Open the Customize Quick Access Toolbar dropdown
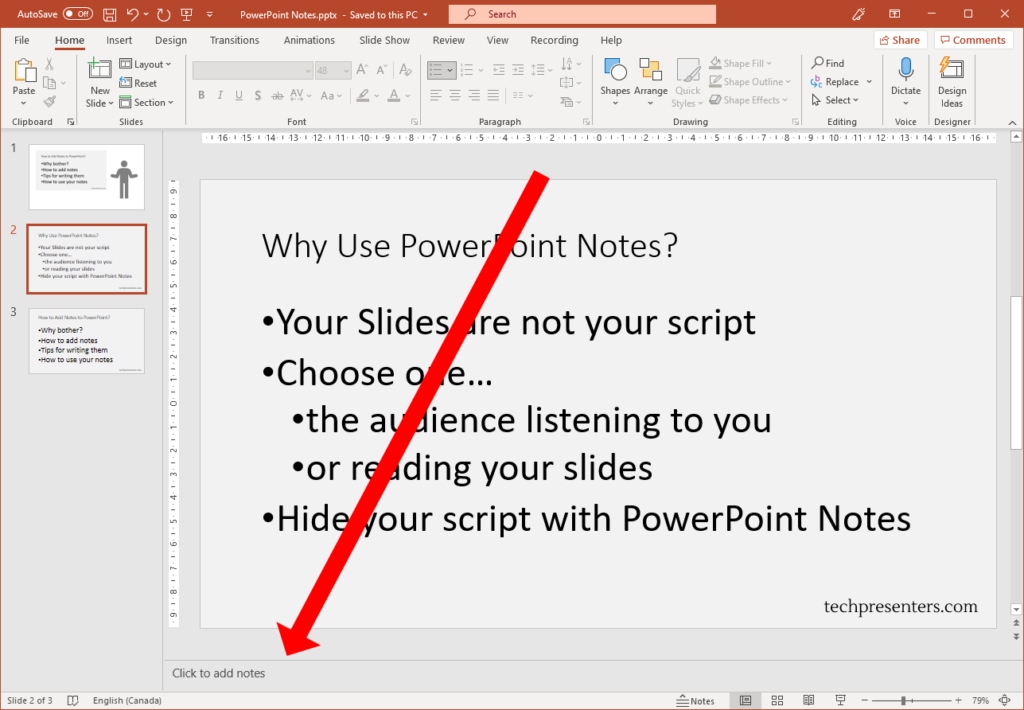 click(210, 14)
